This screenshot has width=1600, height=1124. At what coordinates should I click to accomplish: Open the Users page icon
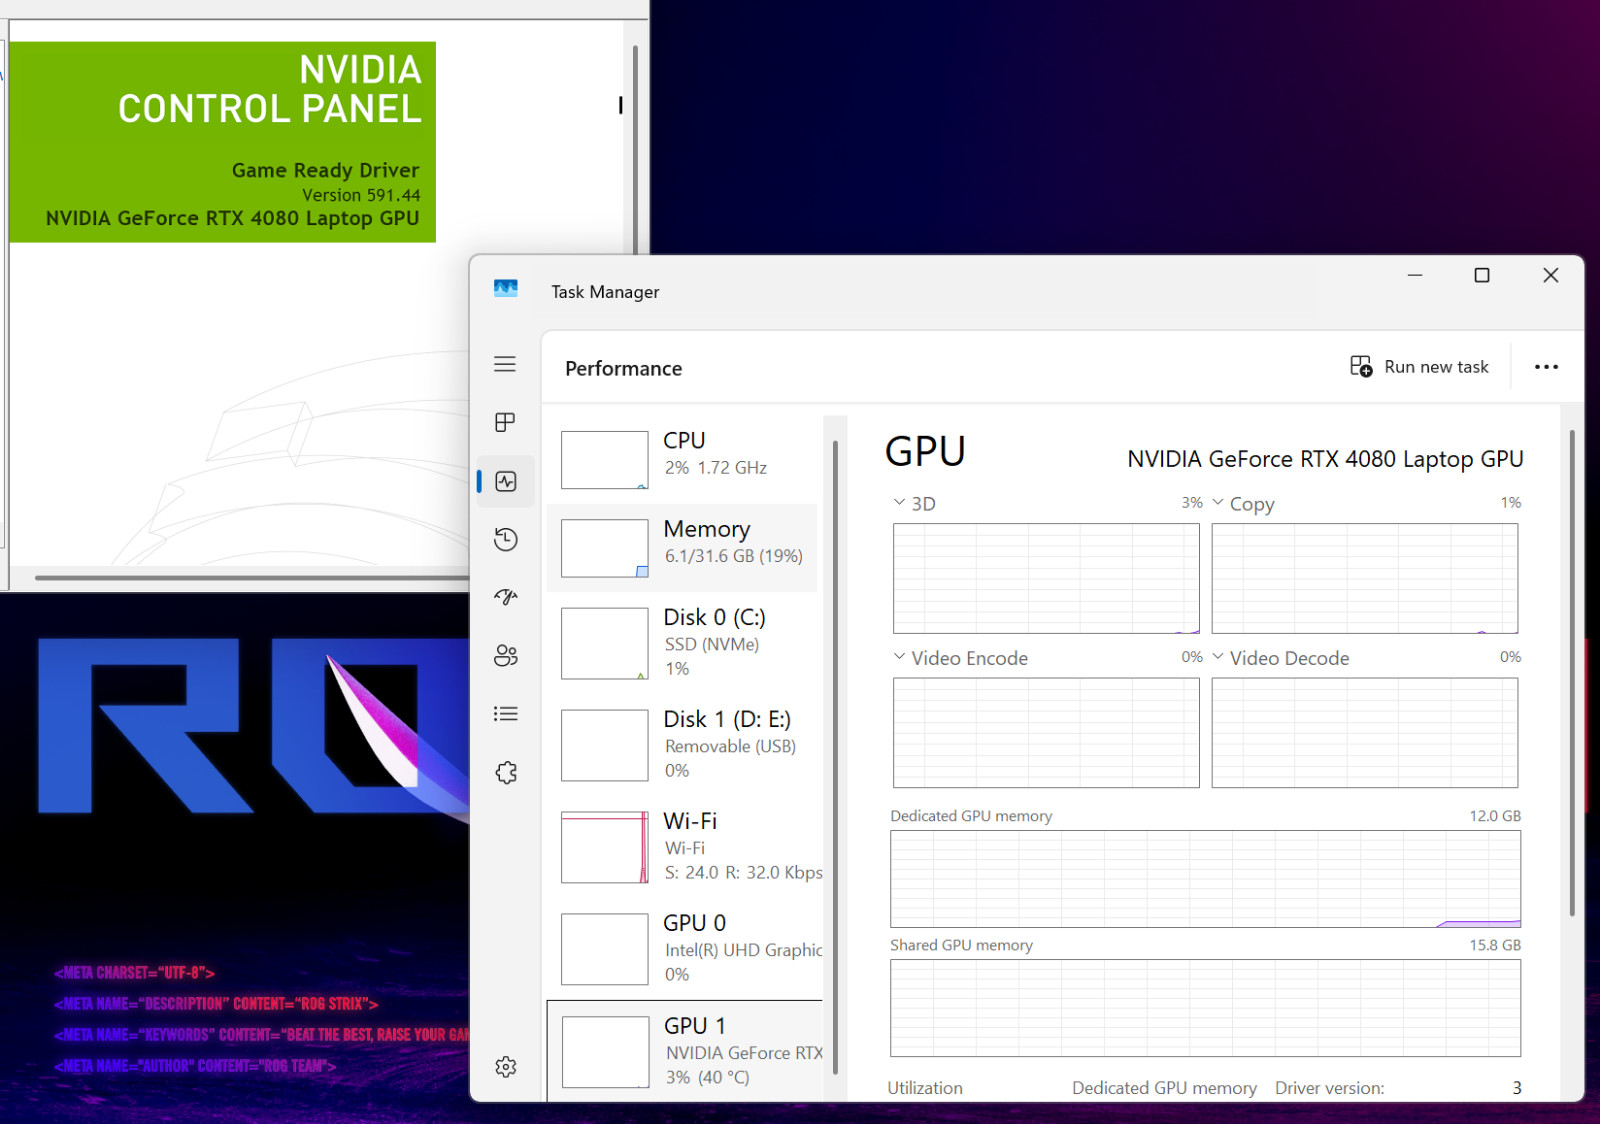tap(506, 656)
